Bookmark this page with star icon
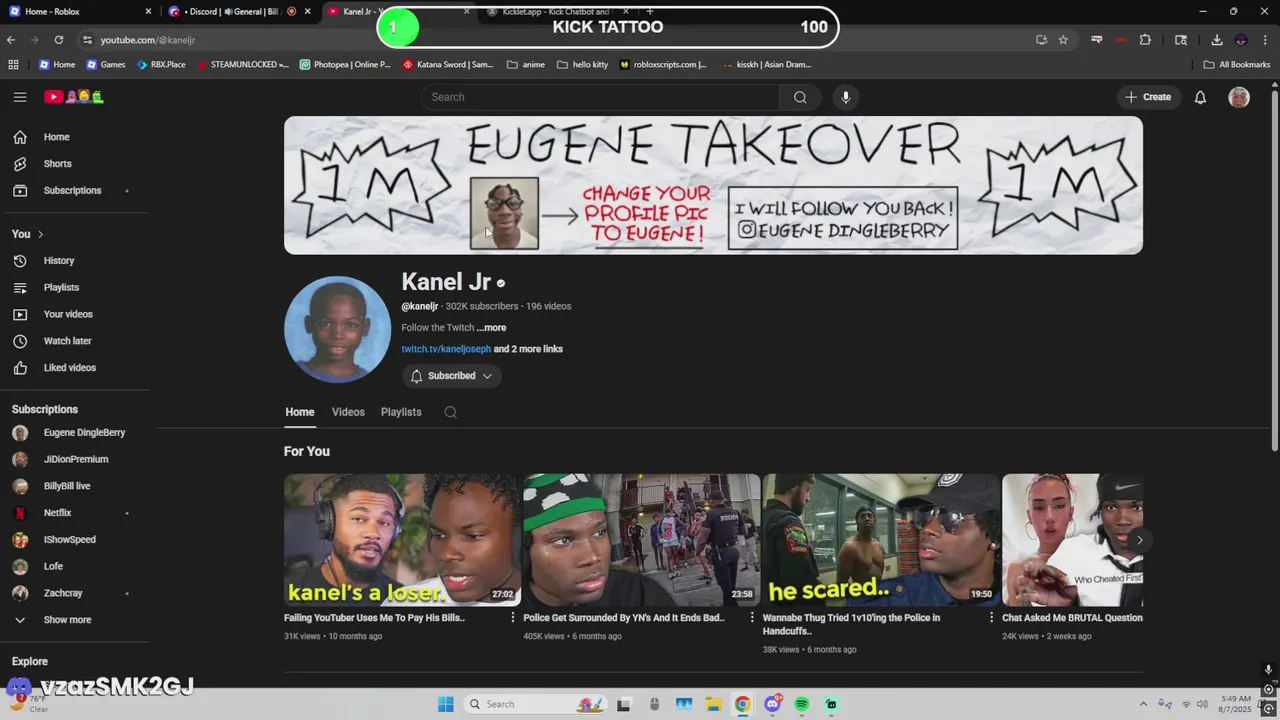This screenshot has height=720, width=1280. click(1063, 40)
